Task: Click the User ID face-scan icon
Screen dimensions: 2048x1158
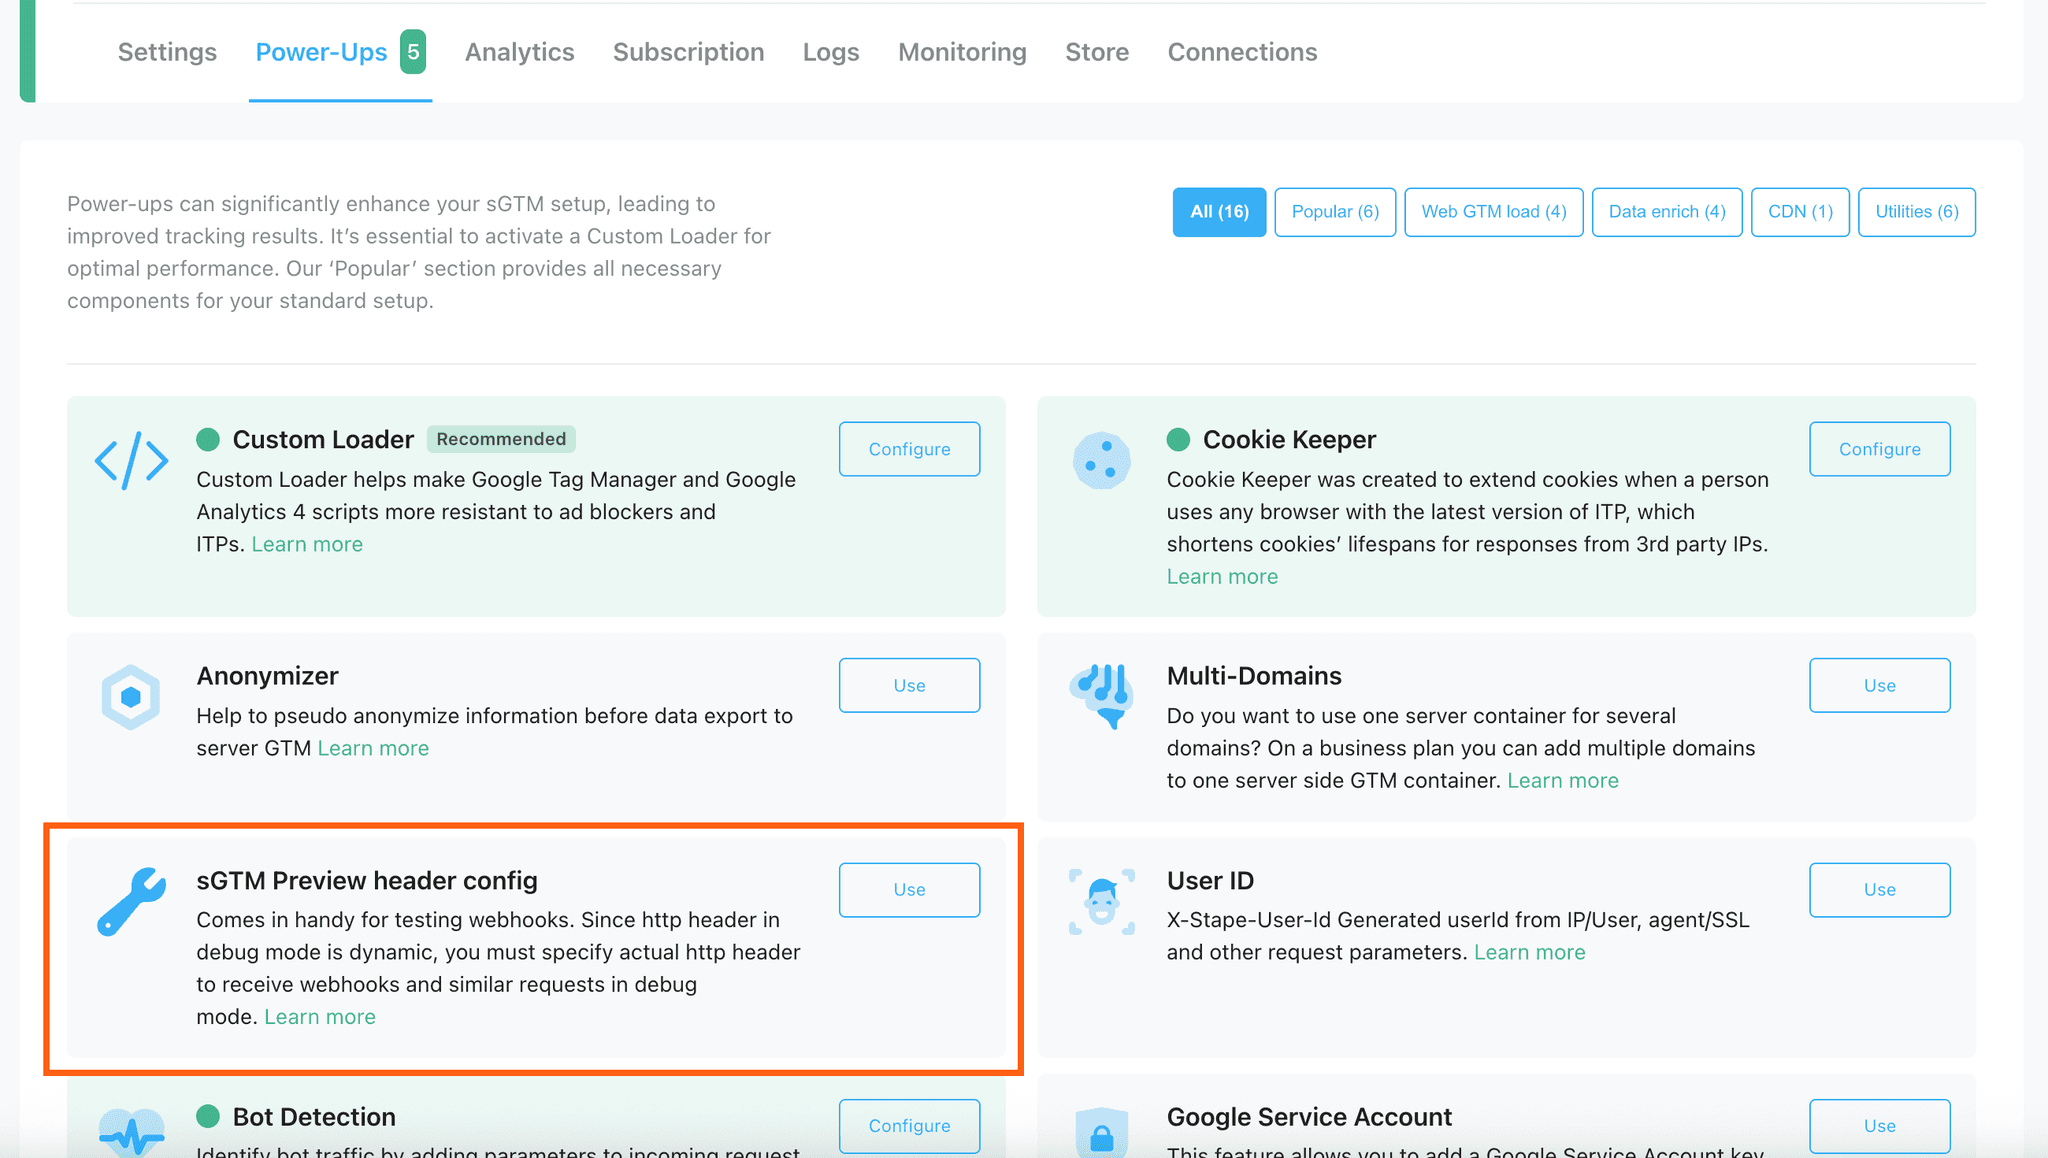Action: click(x=1101, y=901)
